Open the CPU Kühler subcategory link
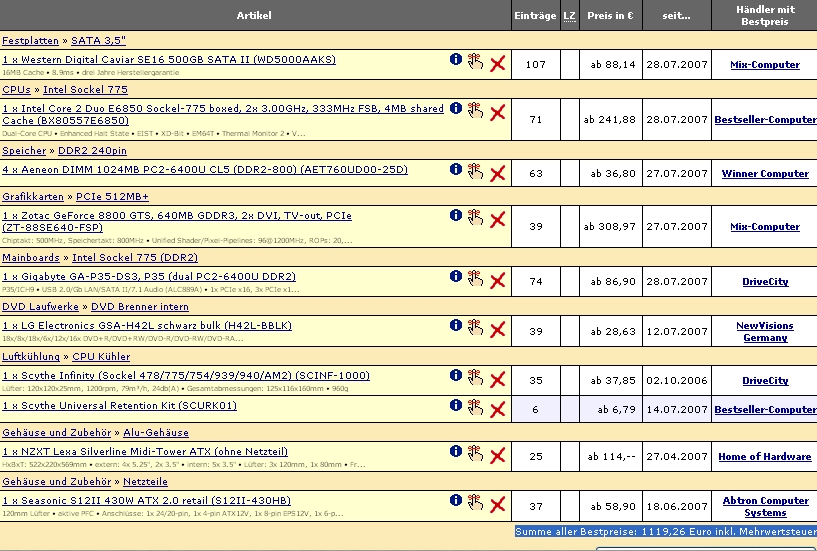 [101, 357]
